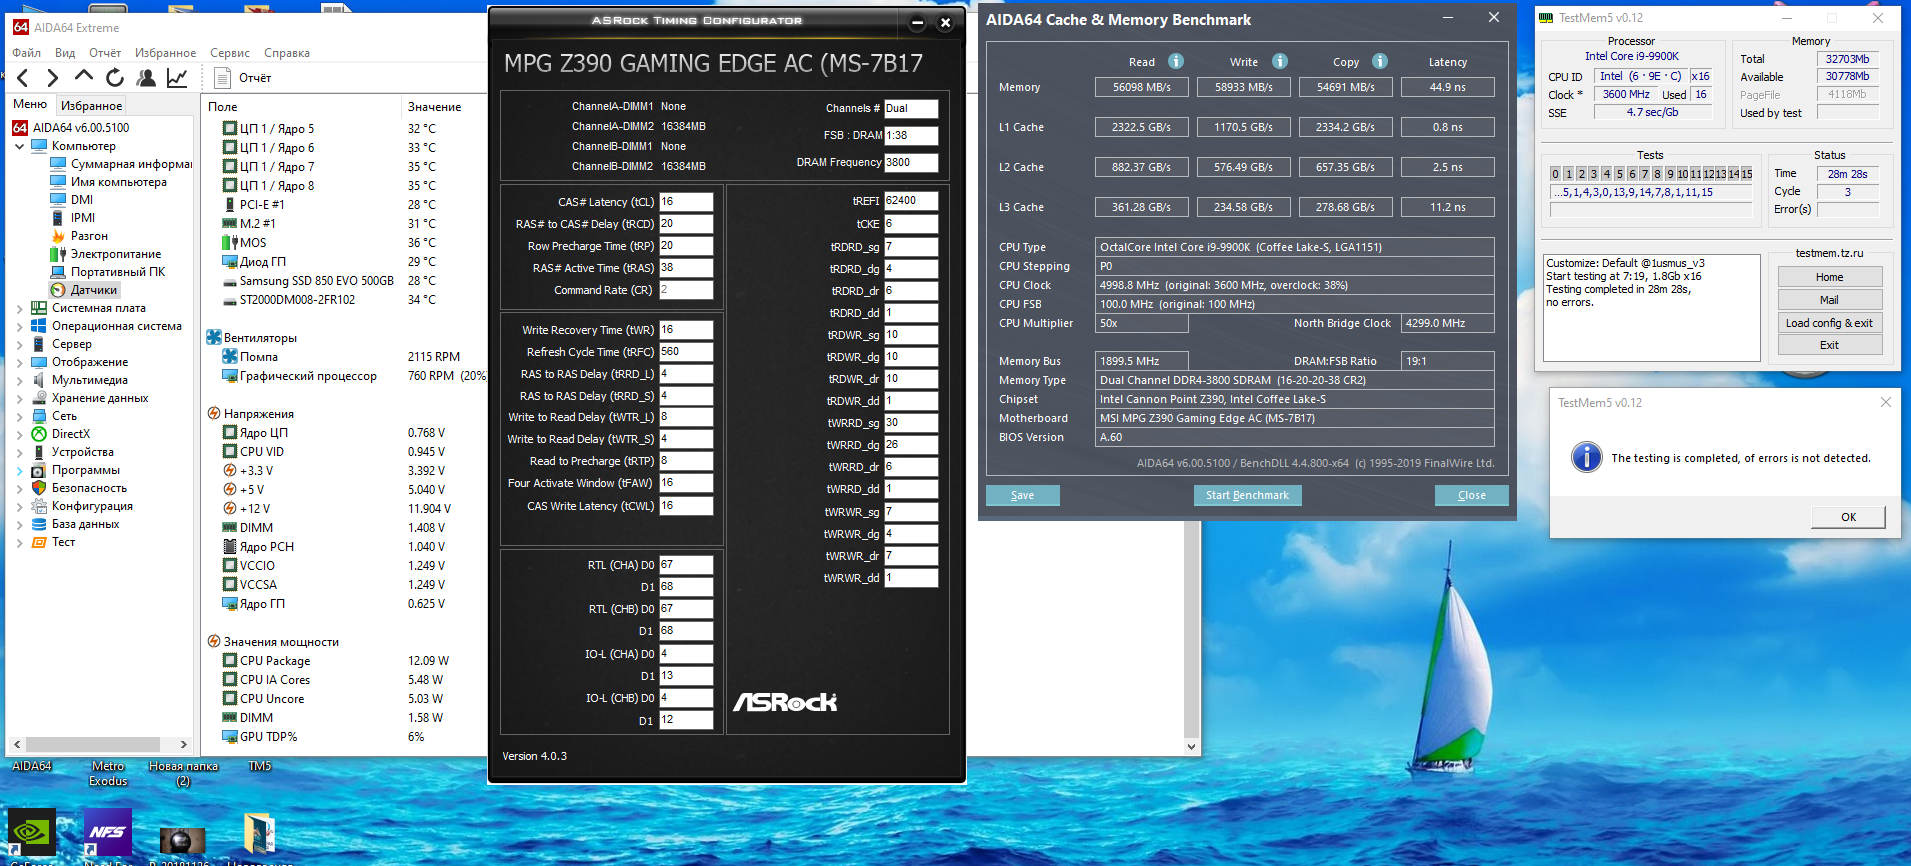Click Close in the AIDA64 benchmark window
Image resolution: width=1911 pixels, height=866 pixels.
(1471, 495)
